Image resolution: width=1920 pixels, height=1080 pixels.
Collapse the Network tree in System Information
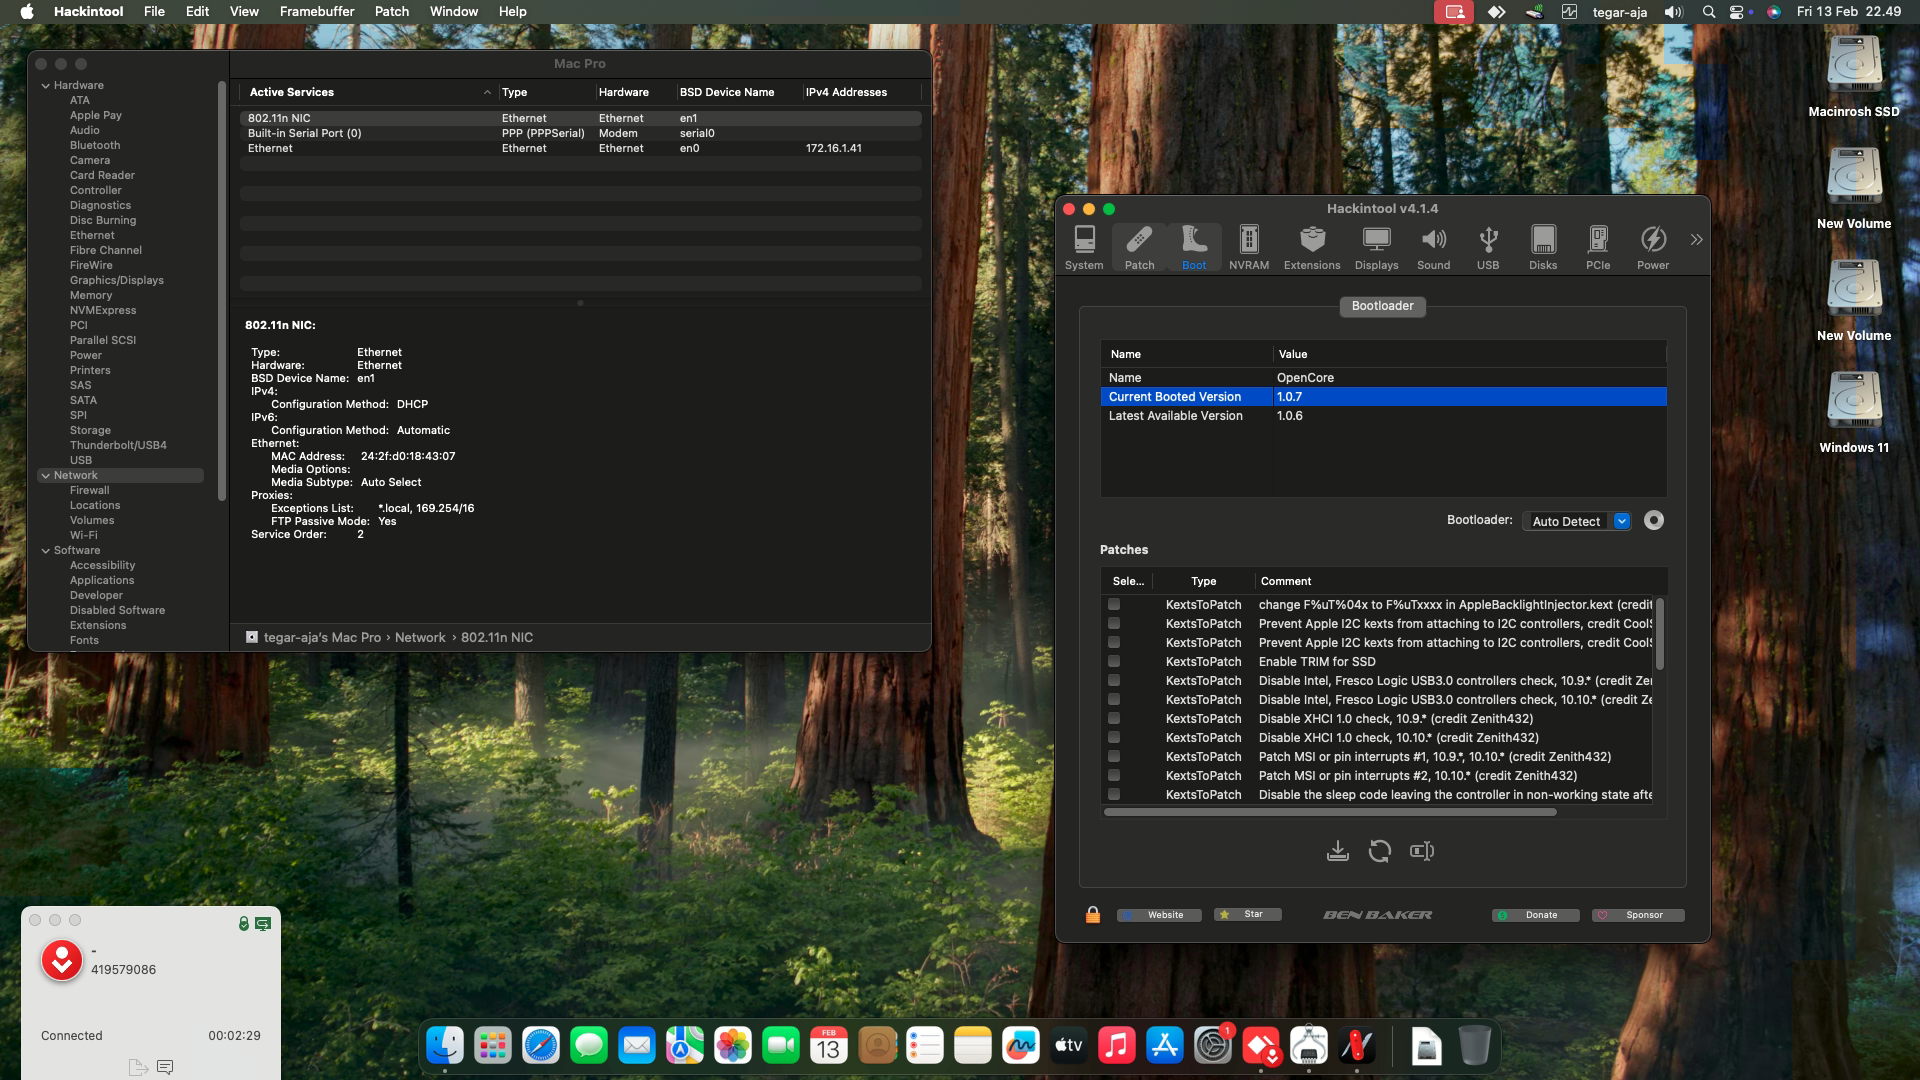coord(46,476)
